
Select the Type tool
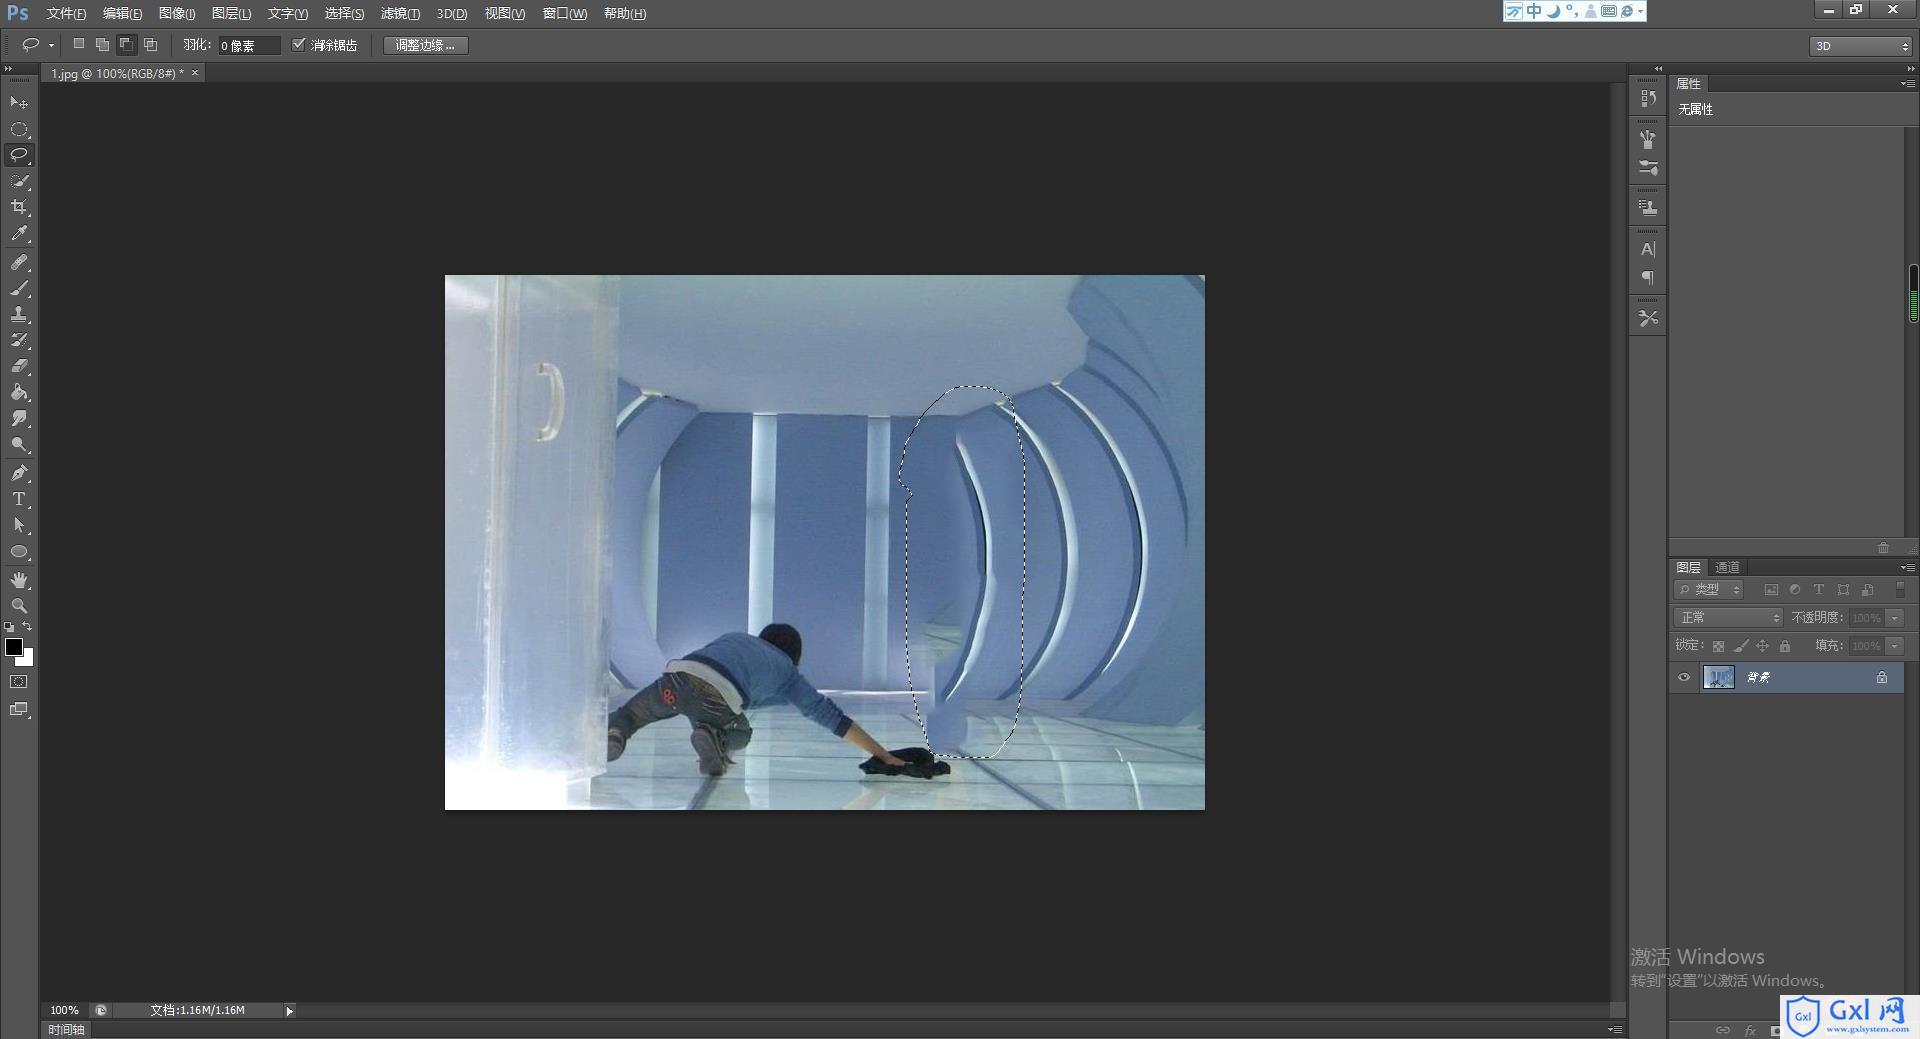tap(19, 498)
